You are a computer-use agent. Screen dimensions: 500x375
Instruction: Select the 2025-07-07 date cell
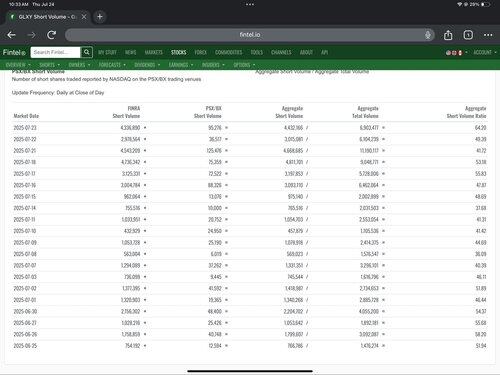(x=25, y=265)
